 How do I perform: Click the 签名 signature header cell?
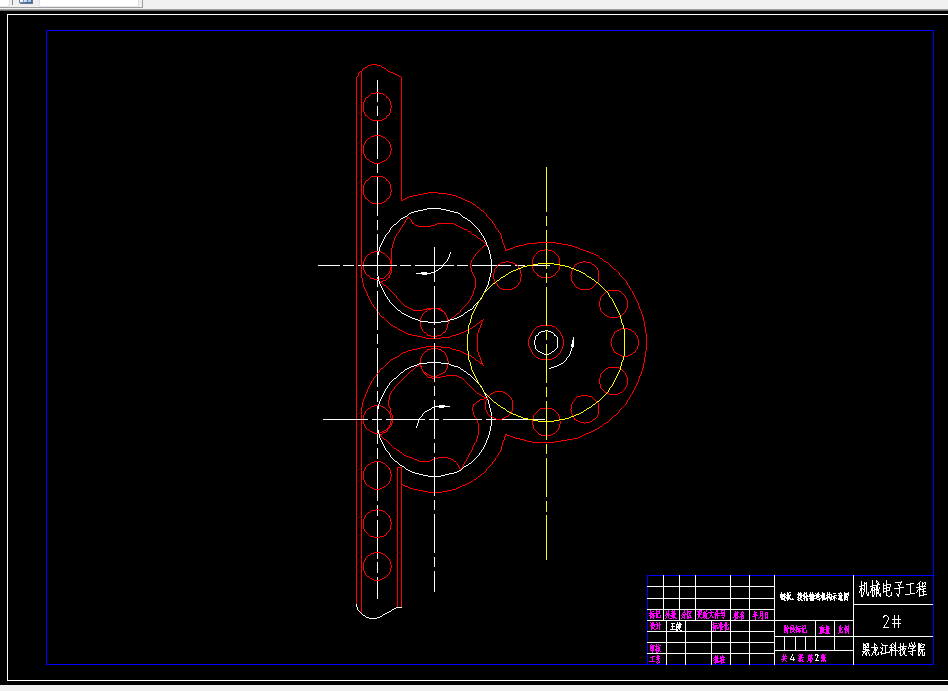pyautogui.click(x=739, y=615)
